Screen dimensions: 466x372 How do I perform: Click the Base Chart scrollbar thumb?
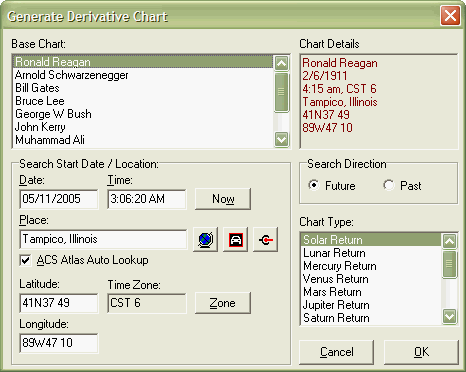pos(282,92)
